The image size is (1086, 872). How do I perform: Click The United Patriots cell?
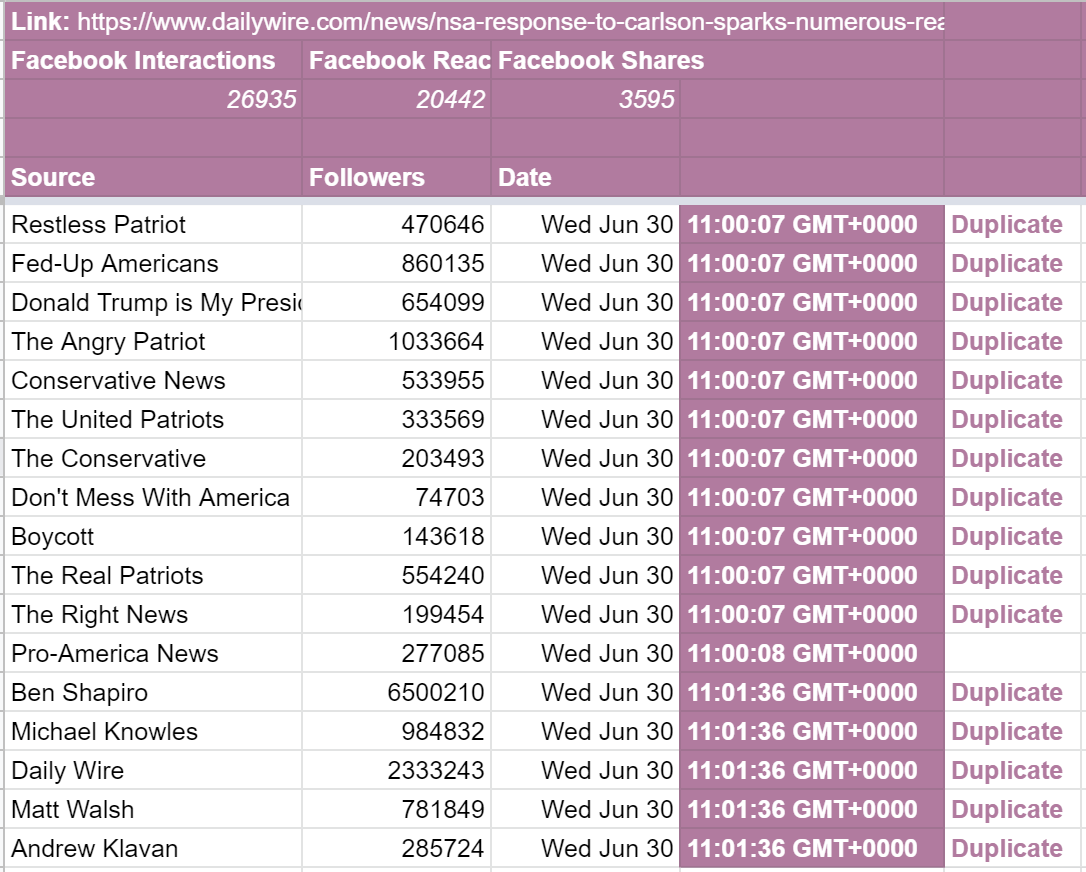tap(153, 420)
